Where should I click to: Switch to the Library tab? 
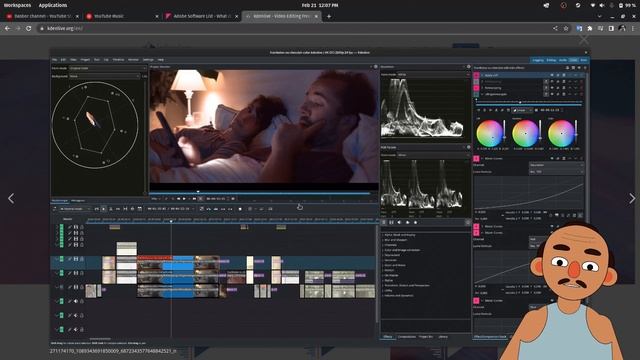[443, 337]
